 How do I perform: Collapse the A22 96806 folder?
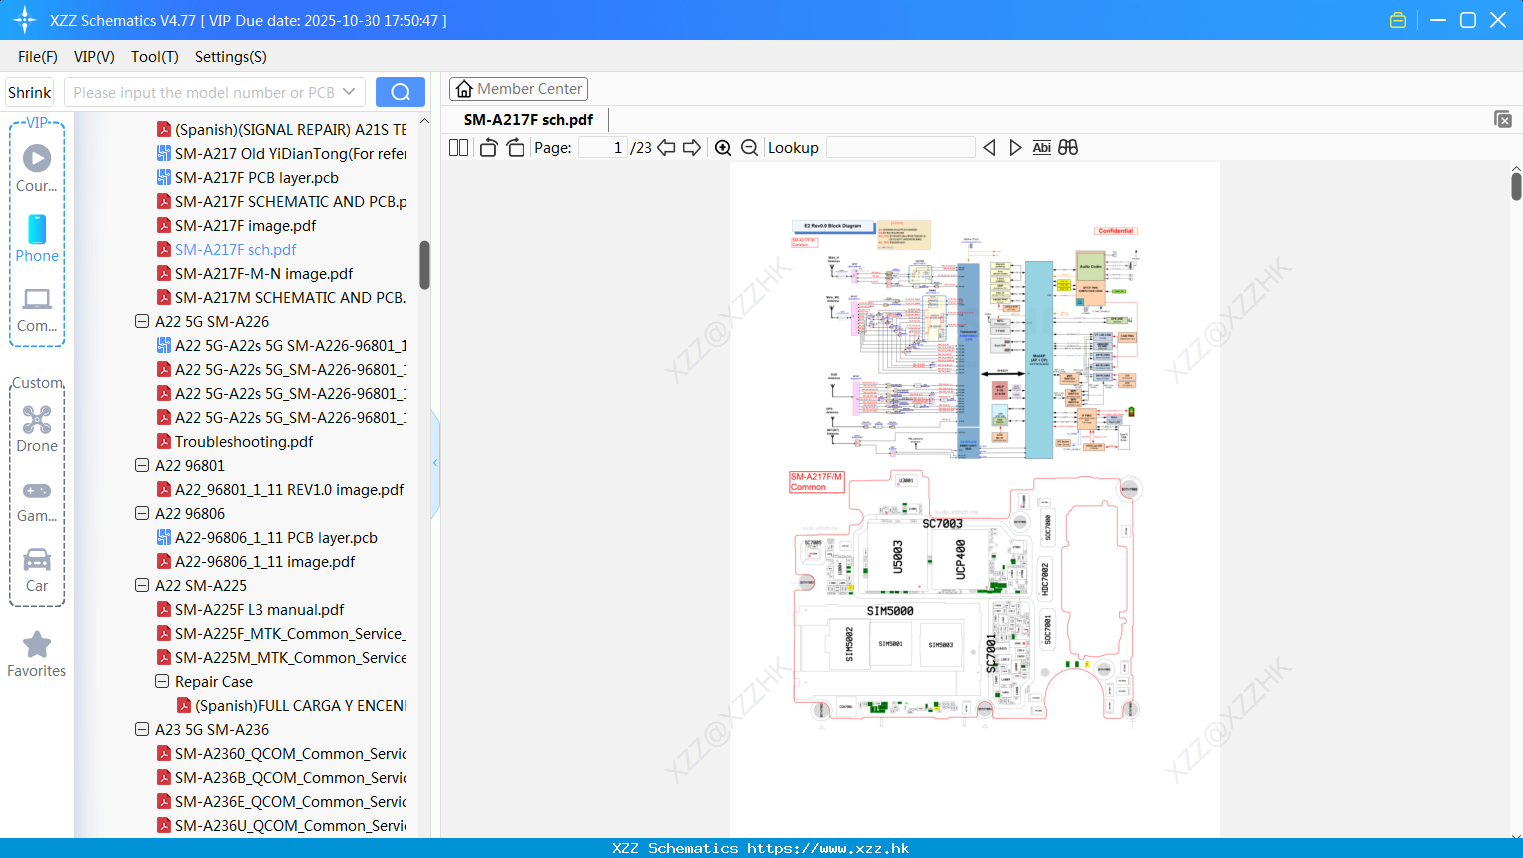click(142, 513)
